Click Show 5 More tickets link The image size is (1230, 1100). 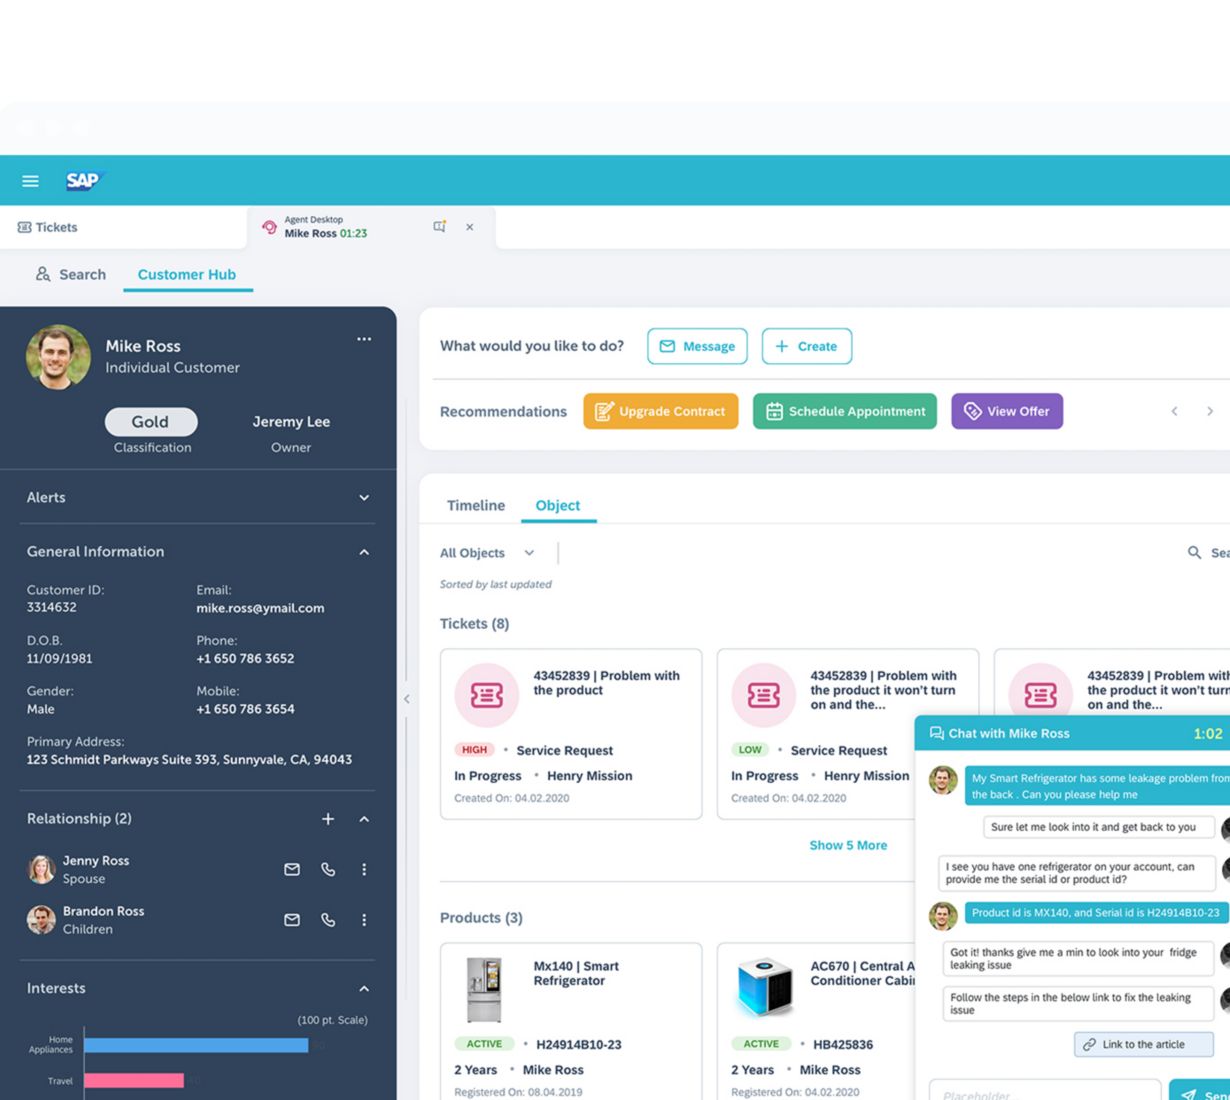click(x=848, y=845)
